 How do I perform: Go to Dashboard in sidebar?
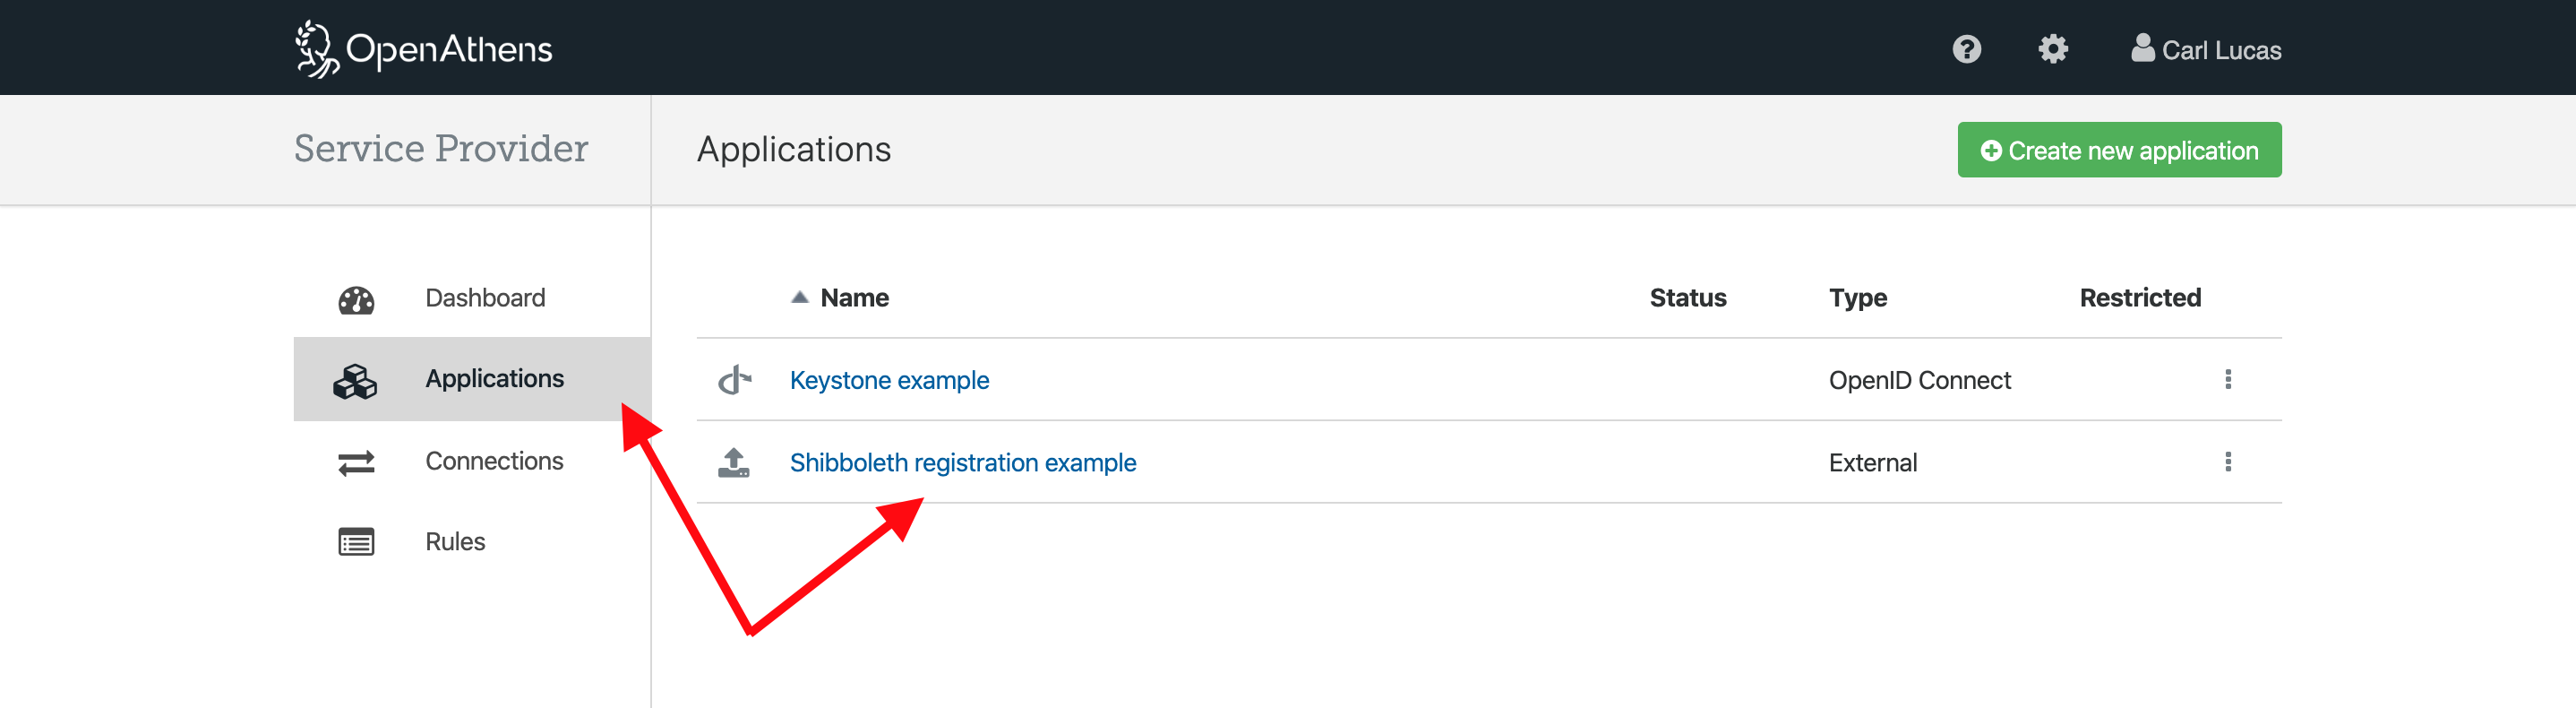point(485,298)
